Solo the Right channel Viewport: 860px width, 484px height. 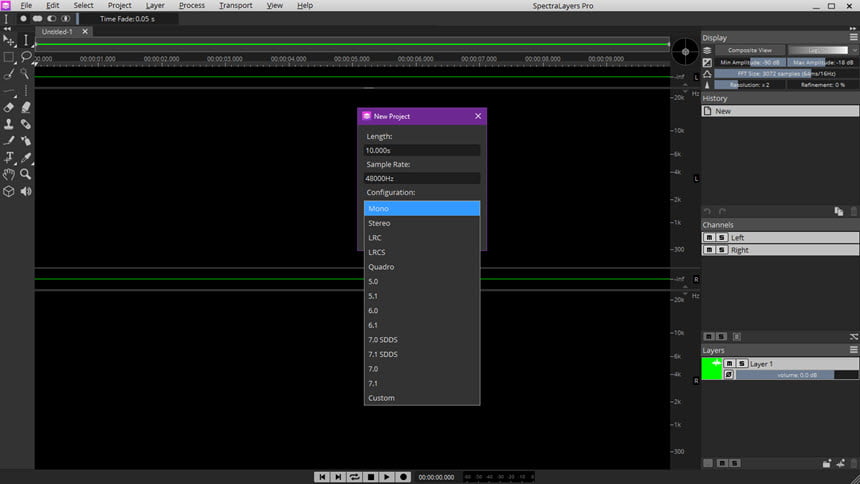point(722,250)
